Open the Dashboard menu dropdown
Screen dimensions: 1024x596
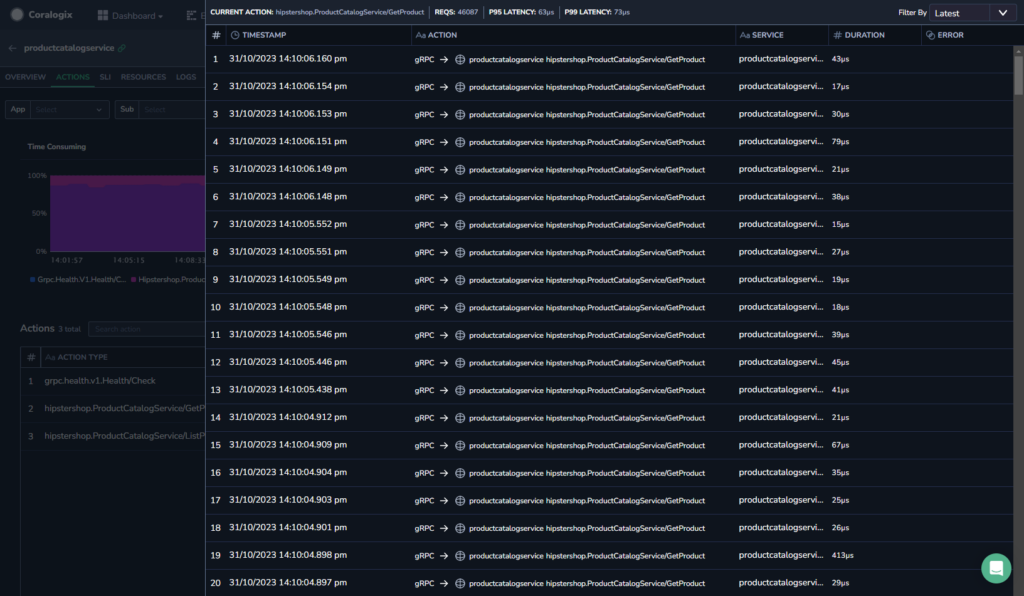click(x=130, y=16)
